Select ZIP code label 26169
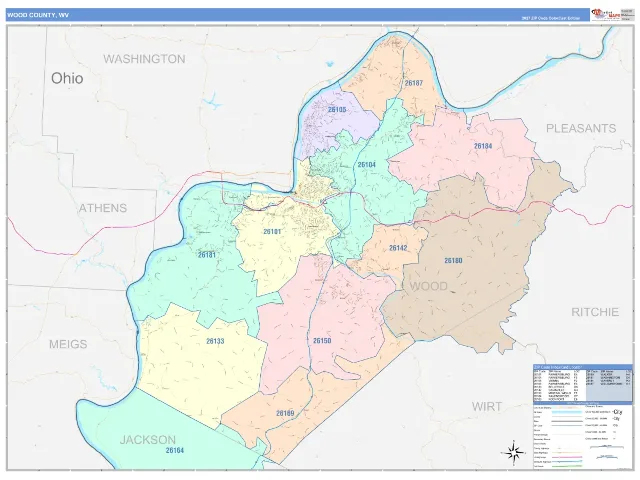Viewport: 640px width, 480px height. pos(285,413)
